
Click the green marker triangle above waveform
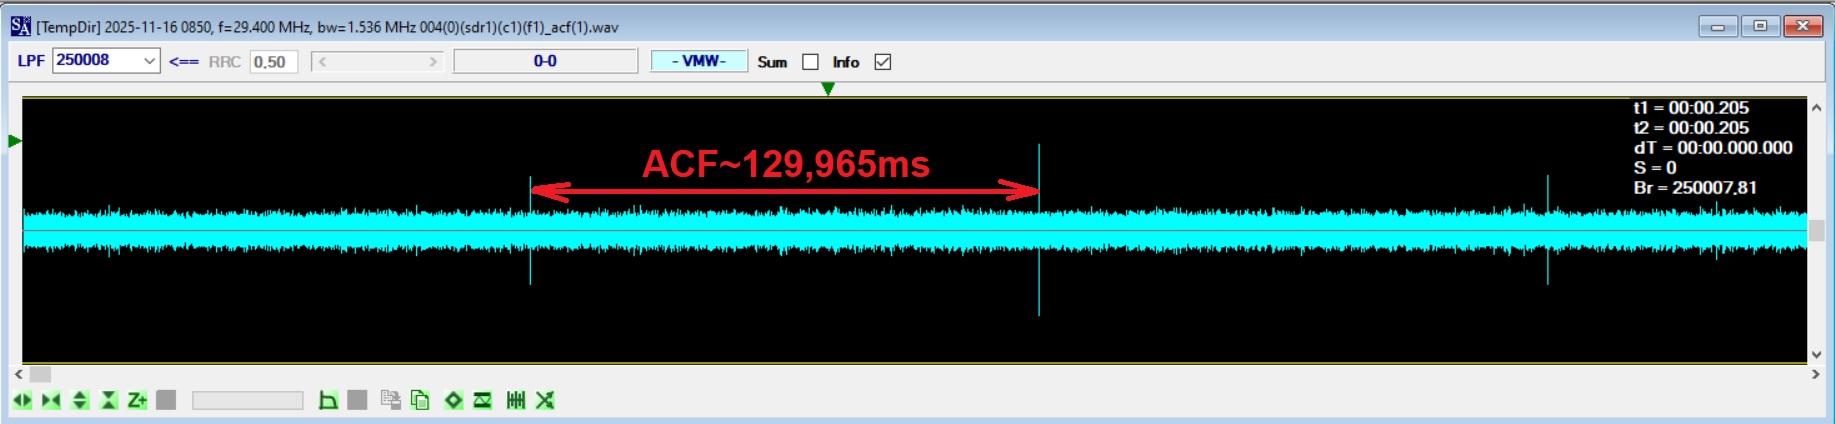click(828, 89)
